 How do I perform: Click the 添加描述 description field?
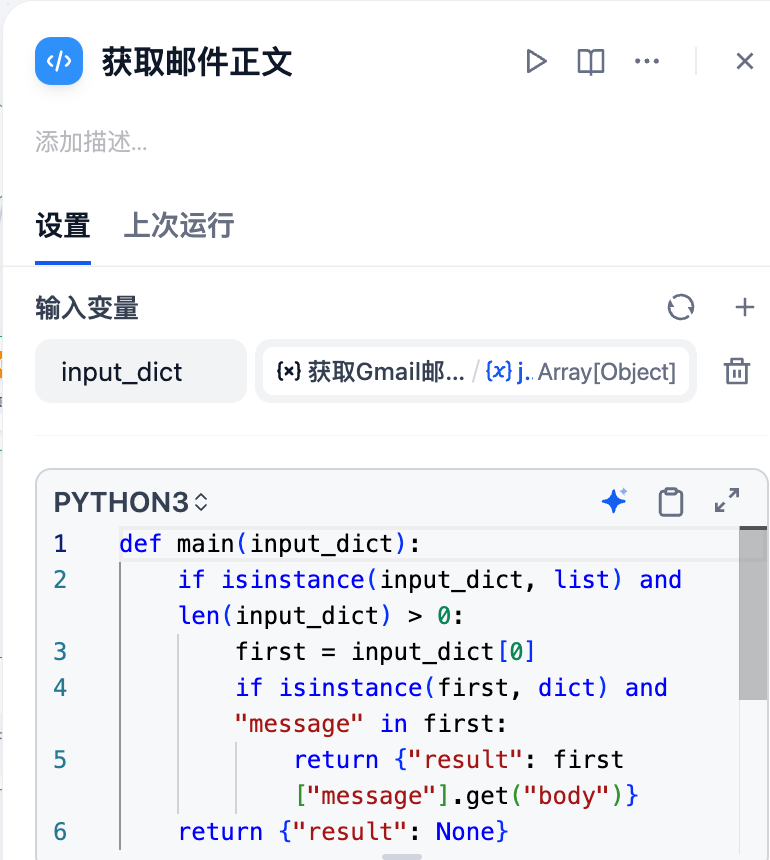(x=91, y=142)
